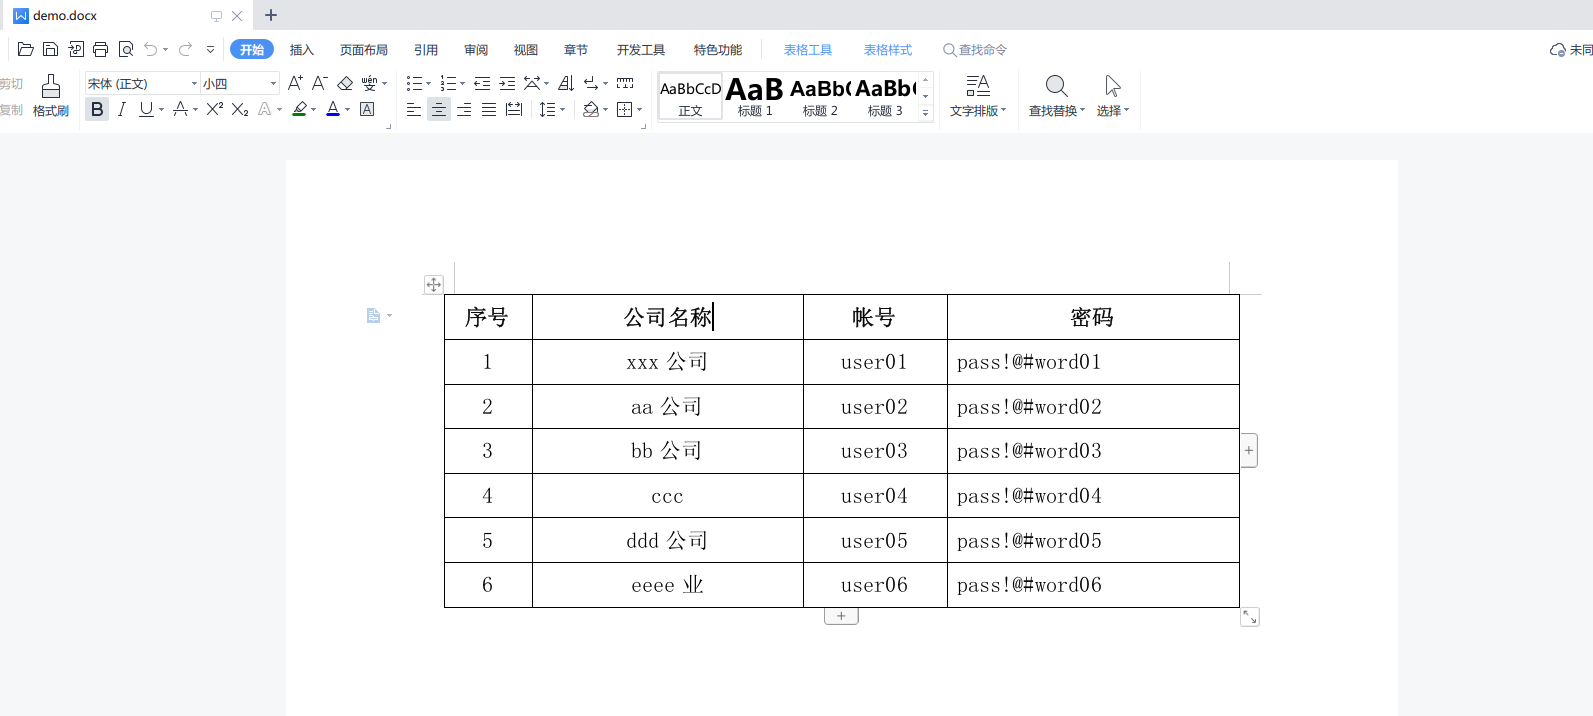This screenshot has width=1593, height=716.
Task: Click the clear formatting eraser icon
Action: [x=345, y=84]
